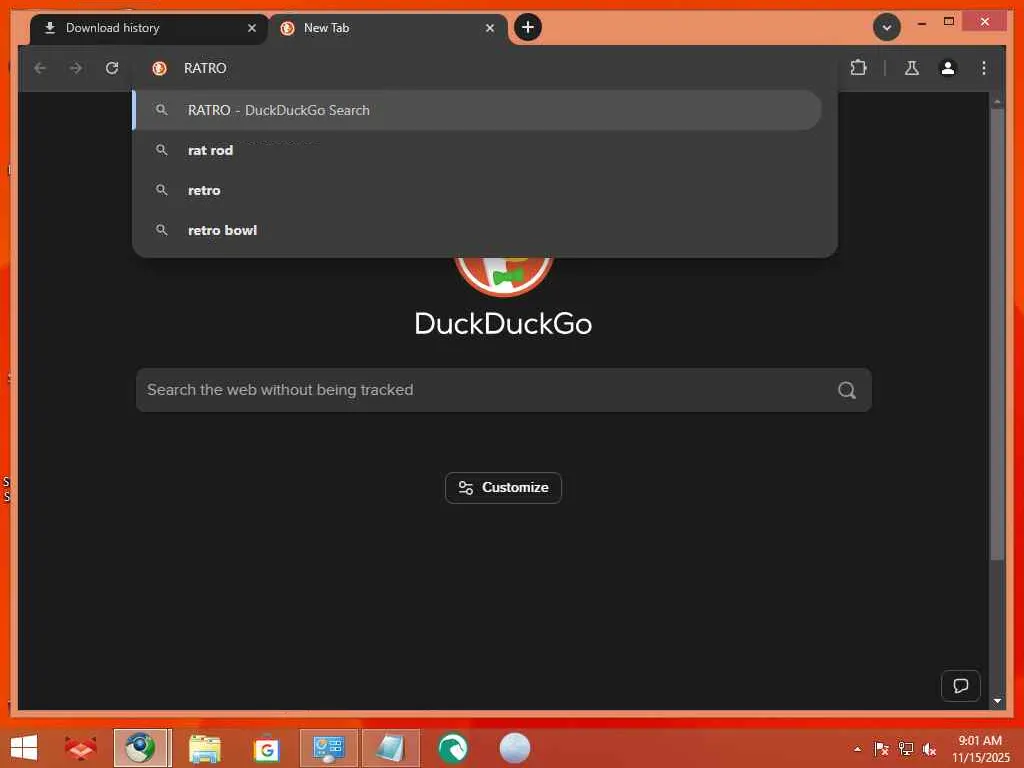Open File Explorer from taskbar
1024x768 pixels.
[x=204, y=748]
